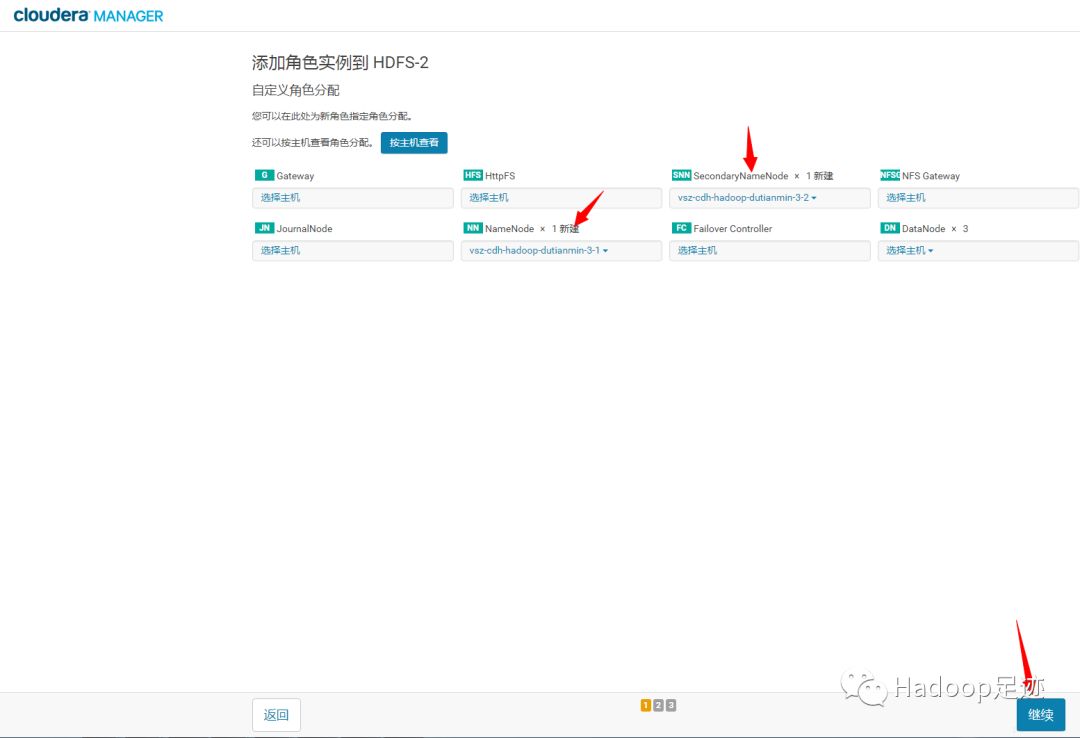The width and height of the screenshot is (1080, 738).
Task: Click the JournalNode JN role badge
Action: (x=264, y=227)
